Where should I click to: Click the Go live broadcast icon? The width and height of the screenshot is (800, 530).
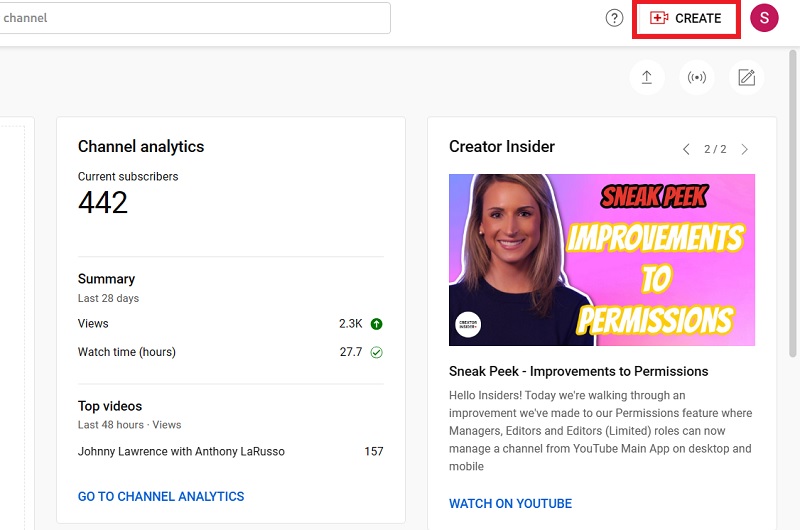[696, 78]
